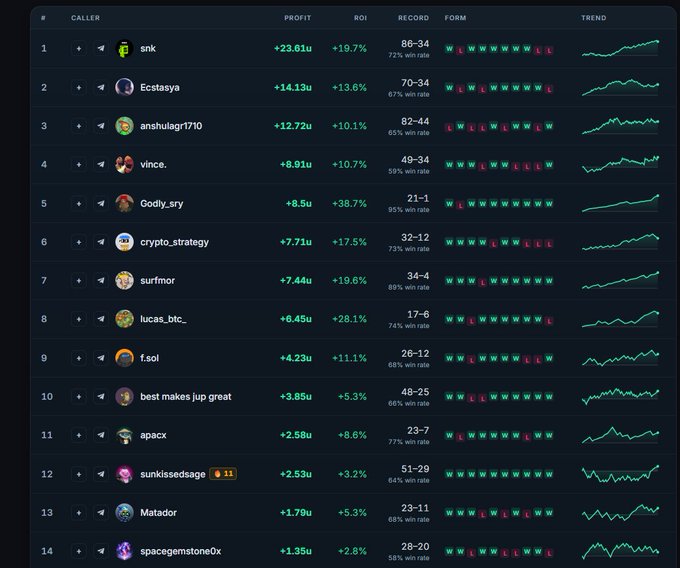Open snk's caller profile name

tap(148, 49)
